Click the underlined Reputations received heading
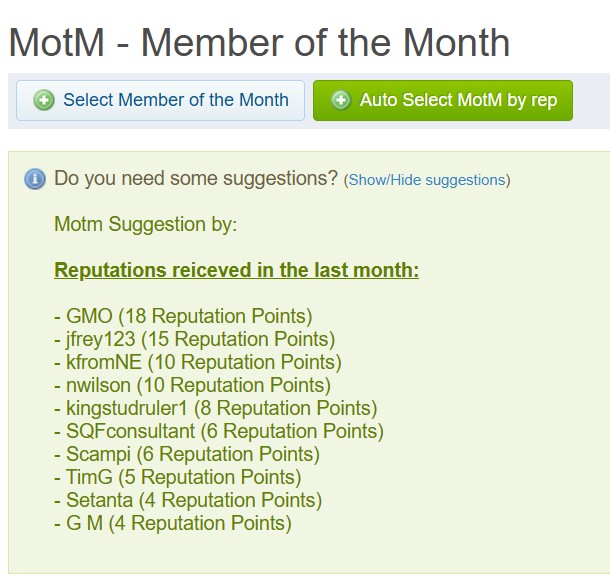The image size is (610, 577). click(x=236, y=270)
